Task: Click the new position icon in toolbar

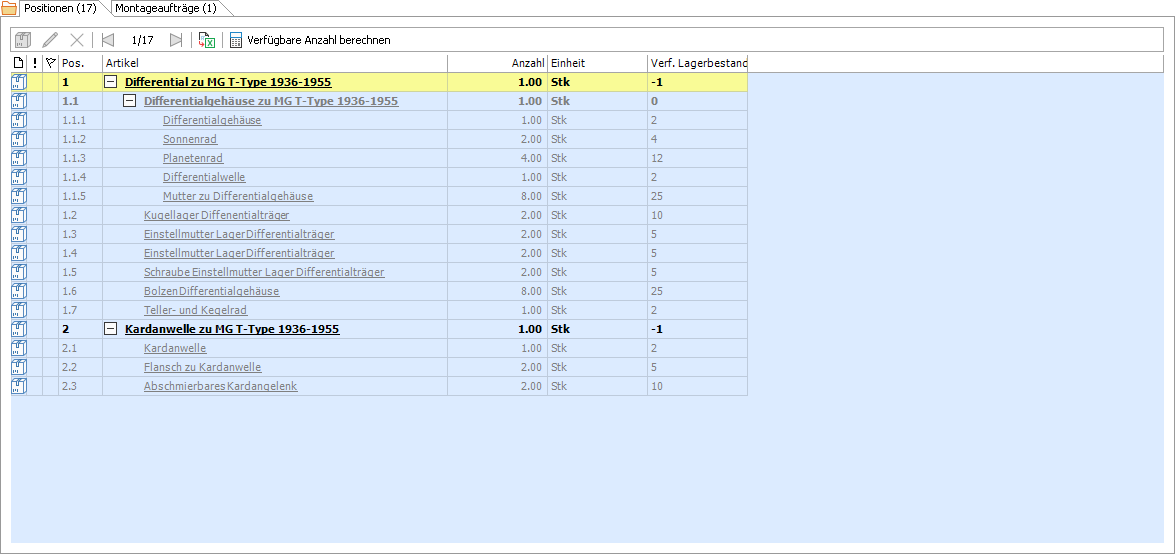Action: 23,40
